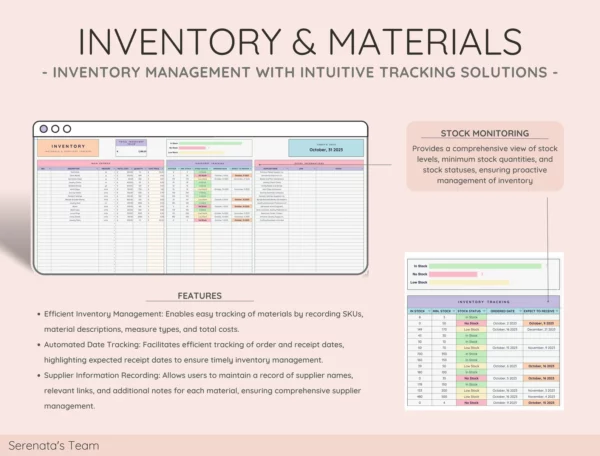Screen dimensions: 600x456
Task: Open the ORDERED DATE column filter arrow
Action: [x=520, y=311]
